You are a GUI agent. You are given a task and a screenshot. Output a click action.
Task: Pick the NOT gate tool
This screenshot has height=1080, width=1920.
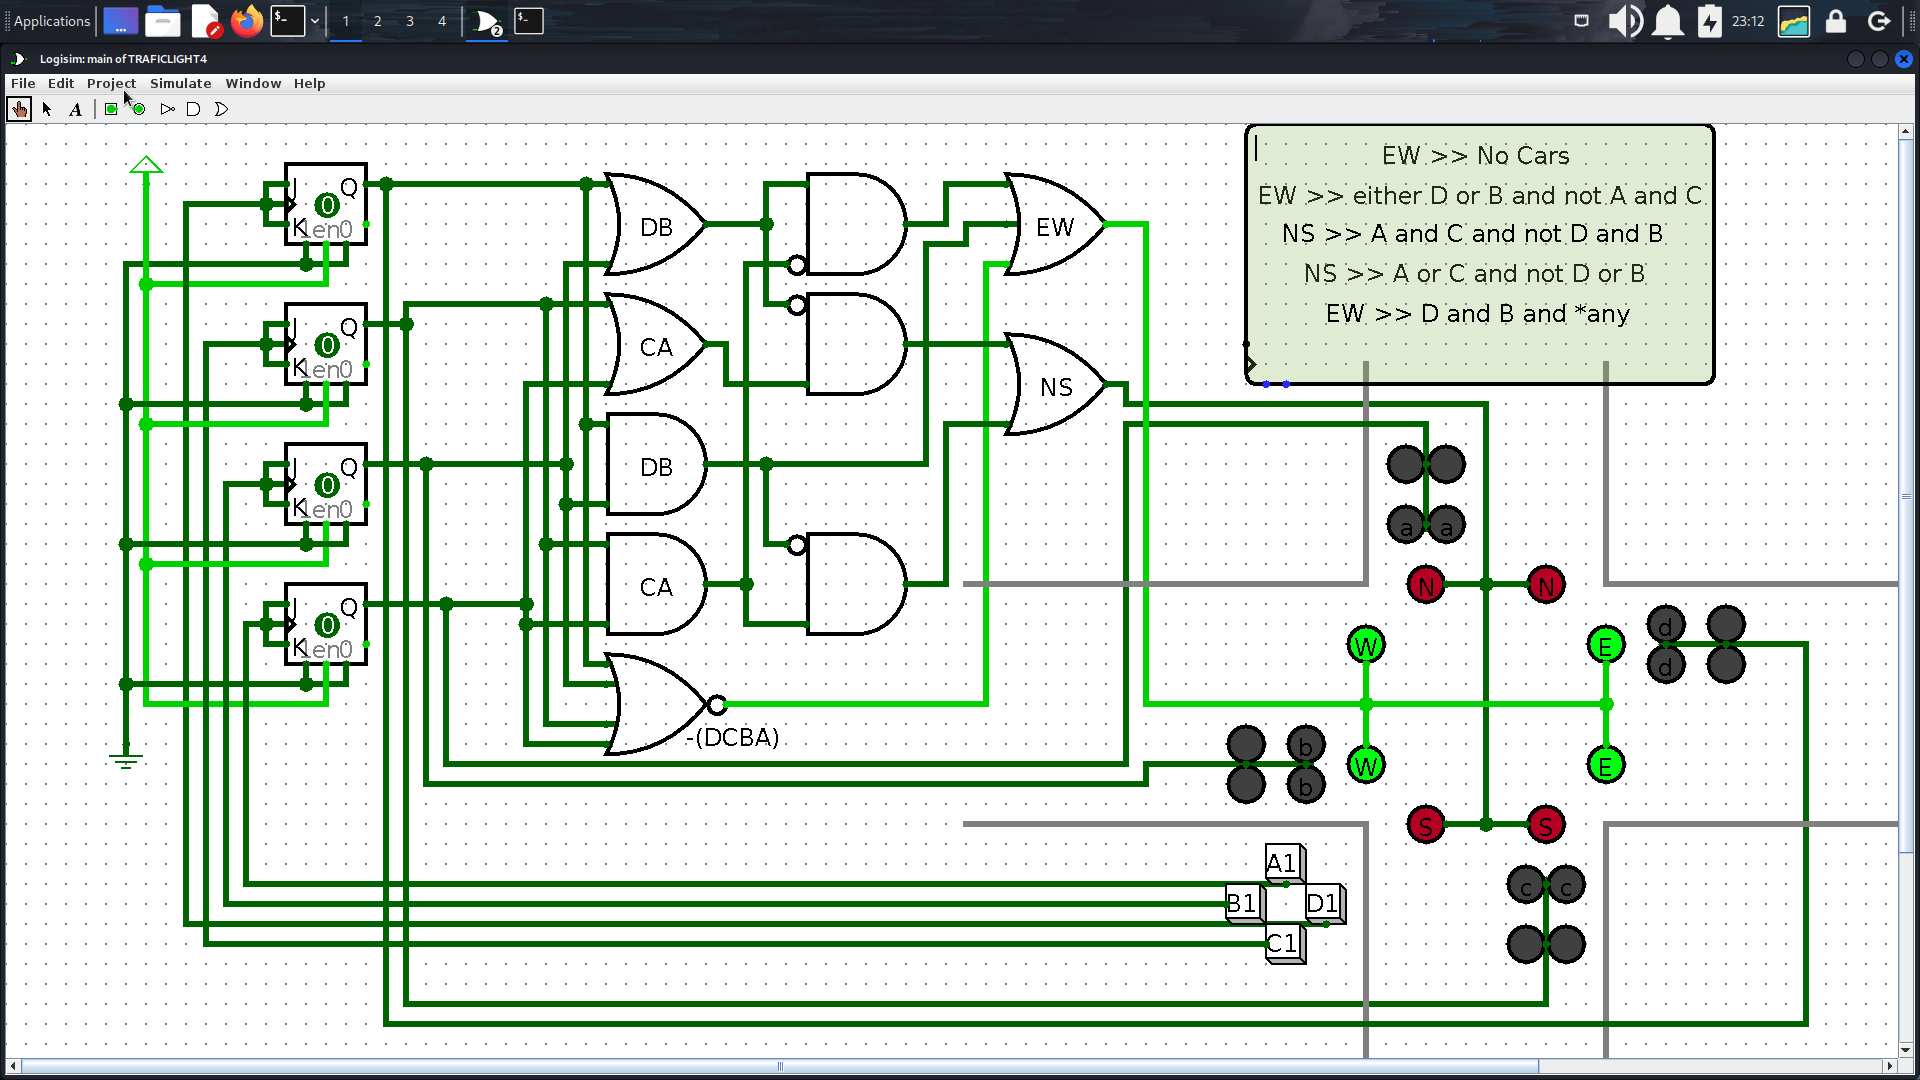[x=167, y=109]
